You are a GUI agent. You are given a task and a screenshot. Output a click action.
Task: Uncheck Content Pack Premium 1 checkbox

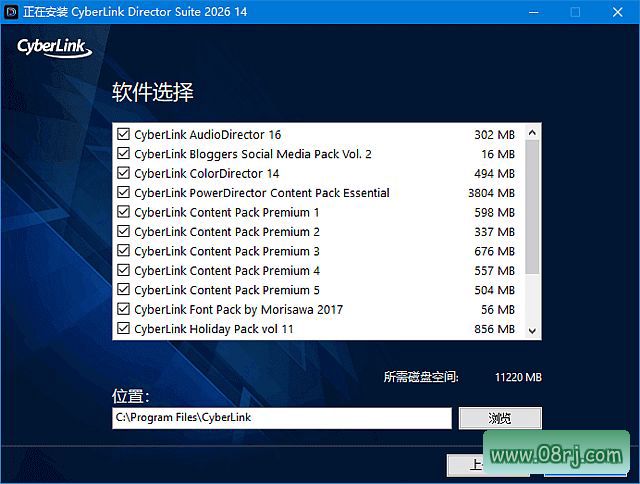tap(123, 212)
